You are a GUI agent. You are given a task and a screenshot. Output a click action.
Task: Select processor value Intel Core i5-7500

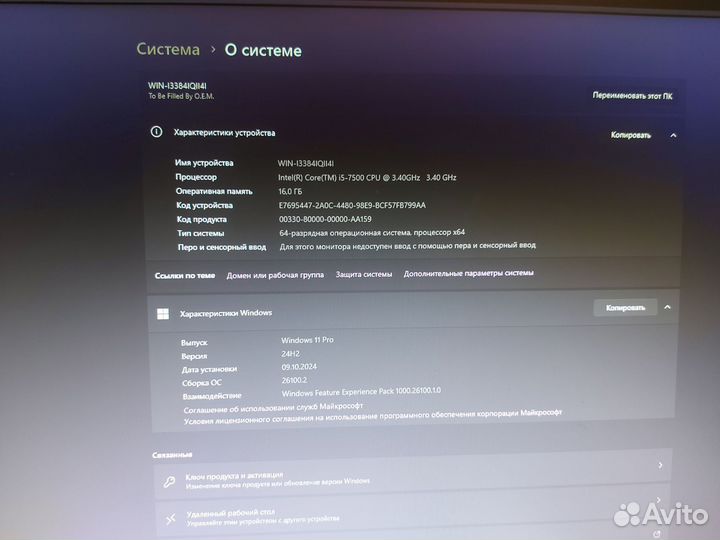367,177
